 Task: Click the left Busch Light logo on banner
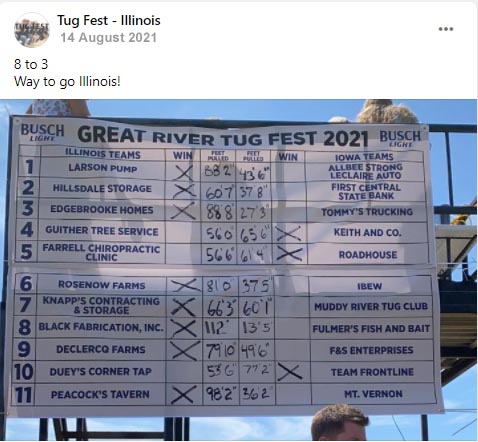[42, 132]
